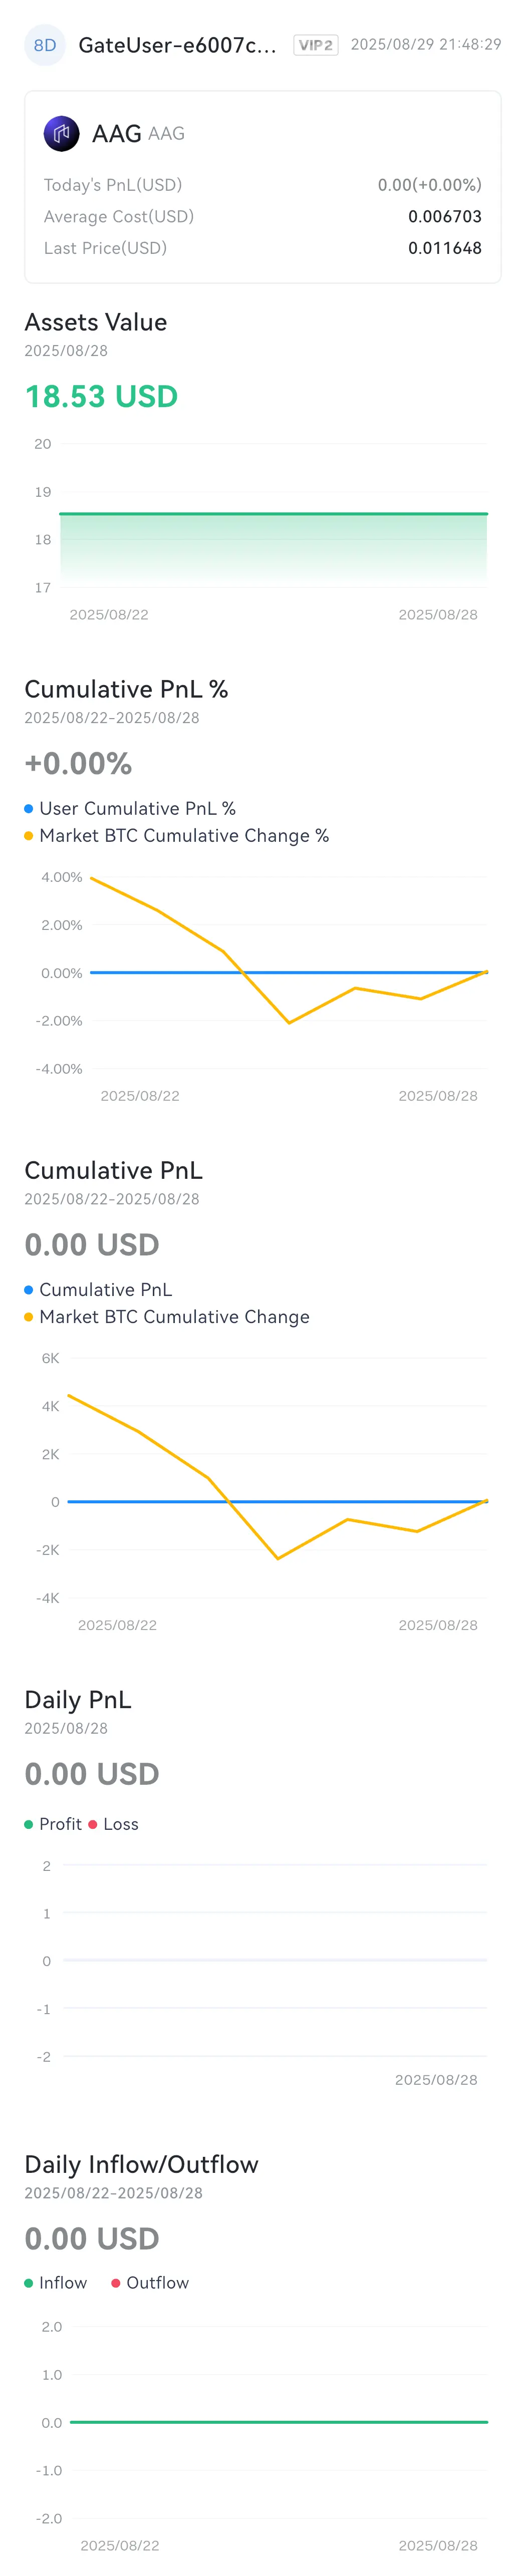The height and width of the screenshot is (2576, 526).
Task: Click the green Profit legend marker
Action: coord(29,1823)
